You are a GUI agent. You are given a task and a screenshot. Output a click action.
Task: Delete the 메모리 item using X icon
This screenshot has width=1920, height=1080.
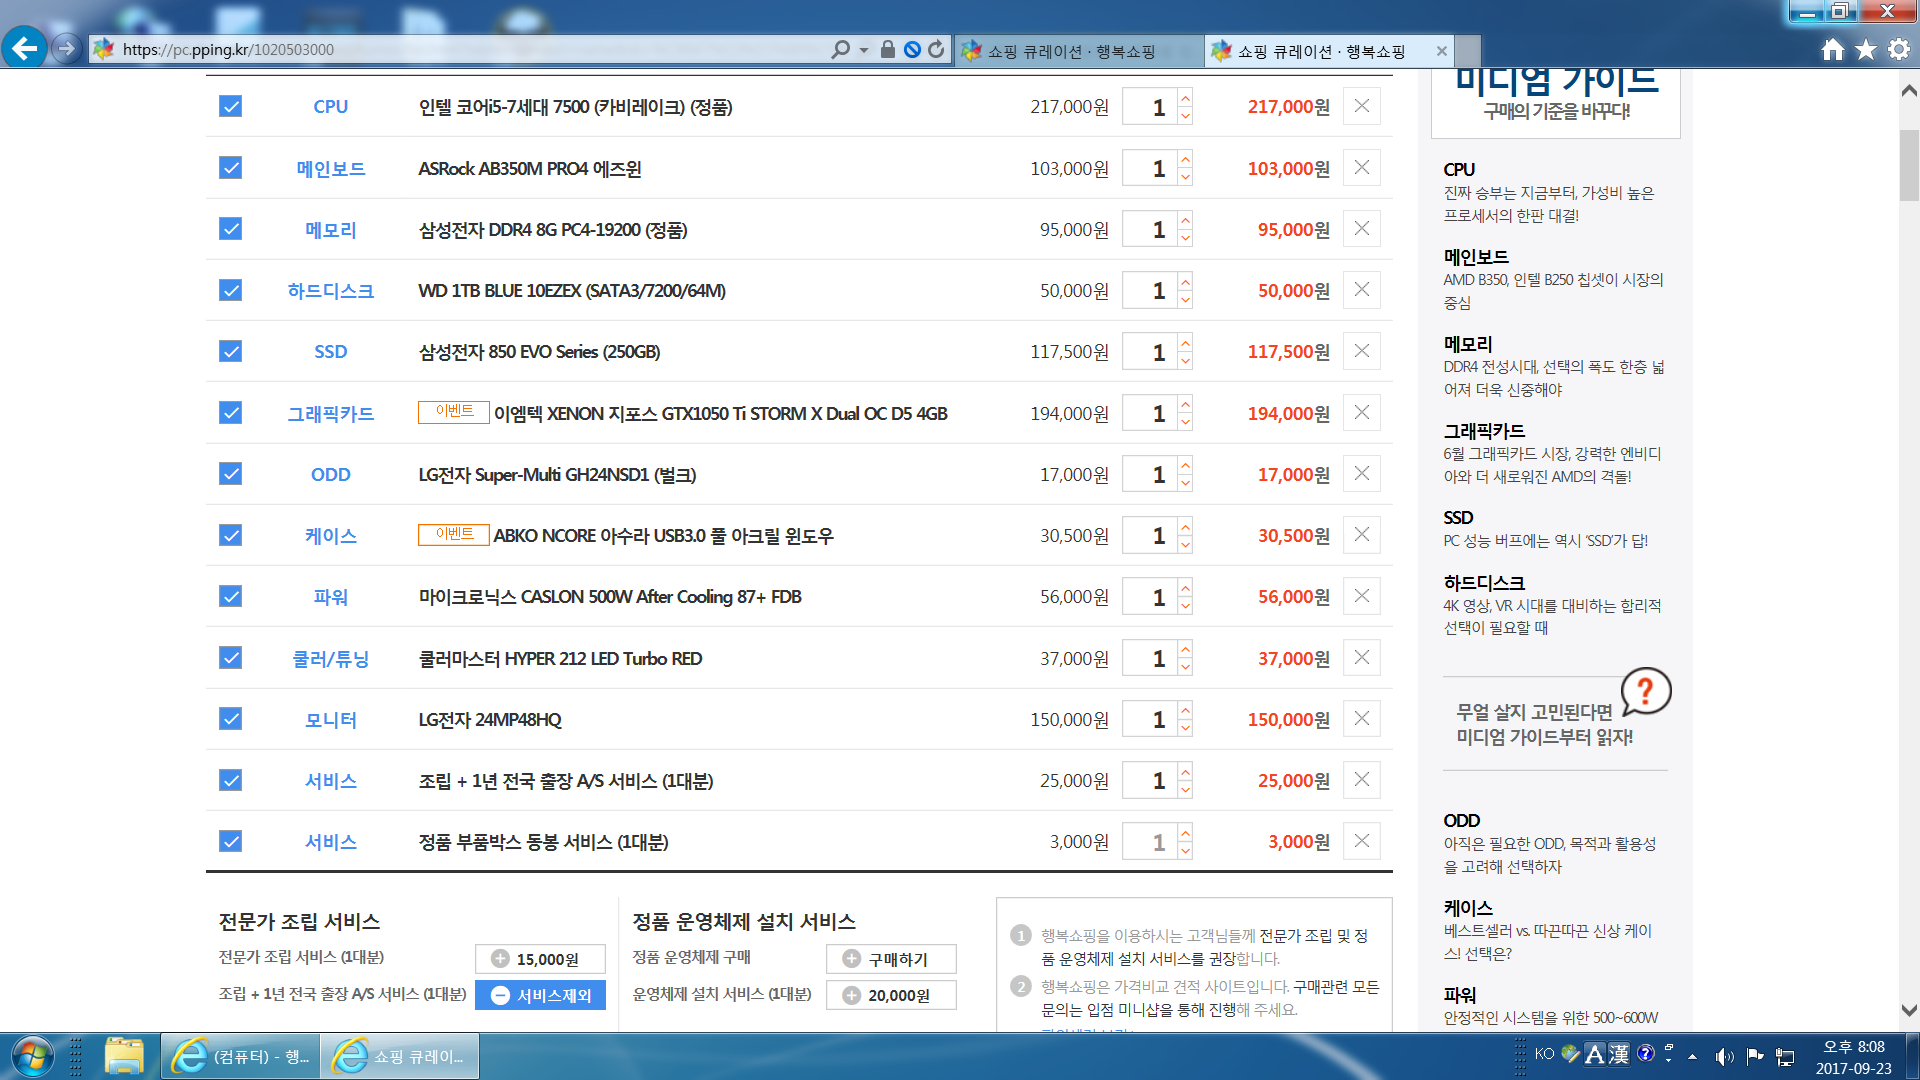point(1362,228)
